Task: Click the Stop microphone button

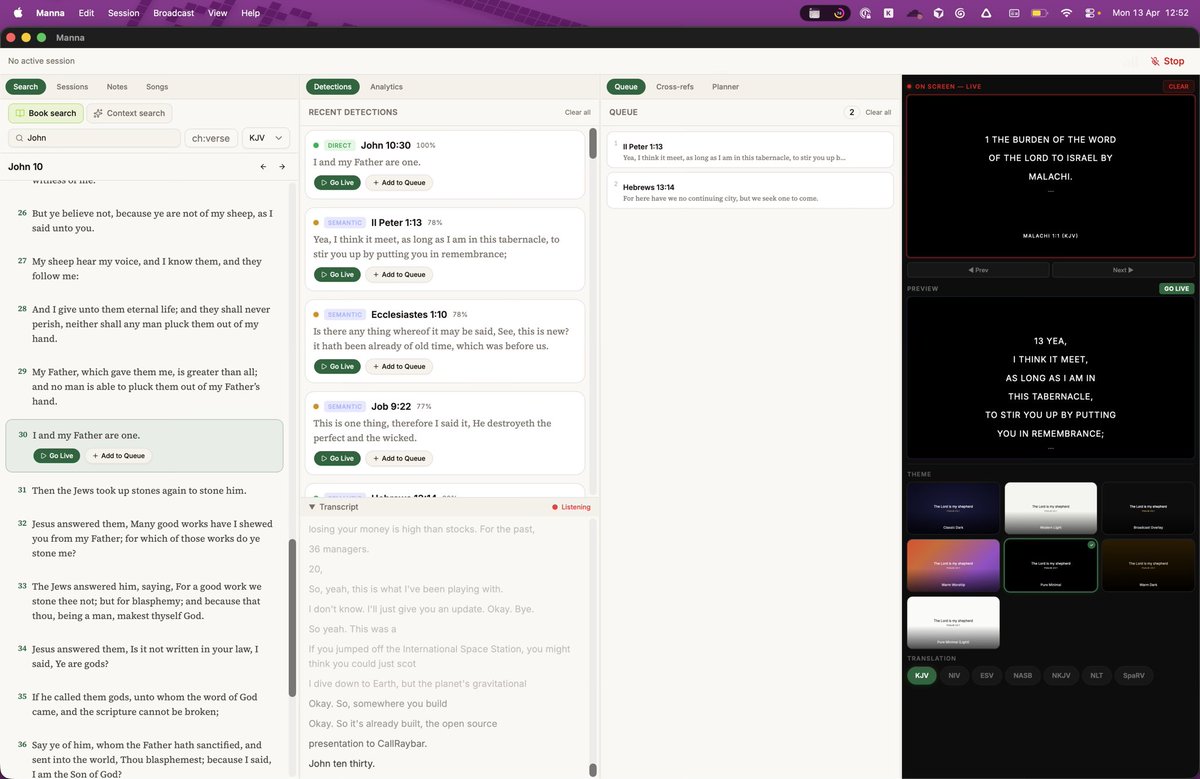Action: pyautogui.click(x=1167, y=61)
